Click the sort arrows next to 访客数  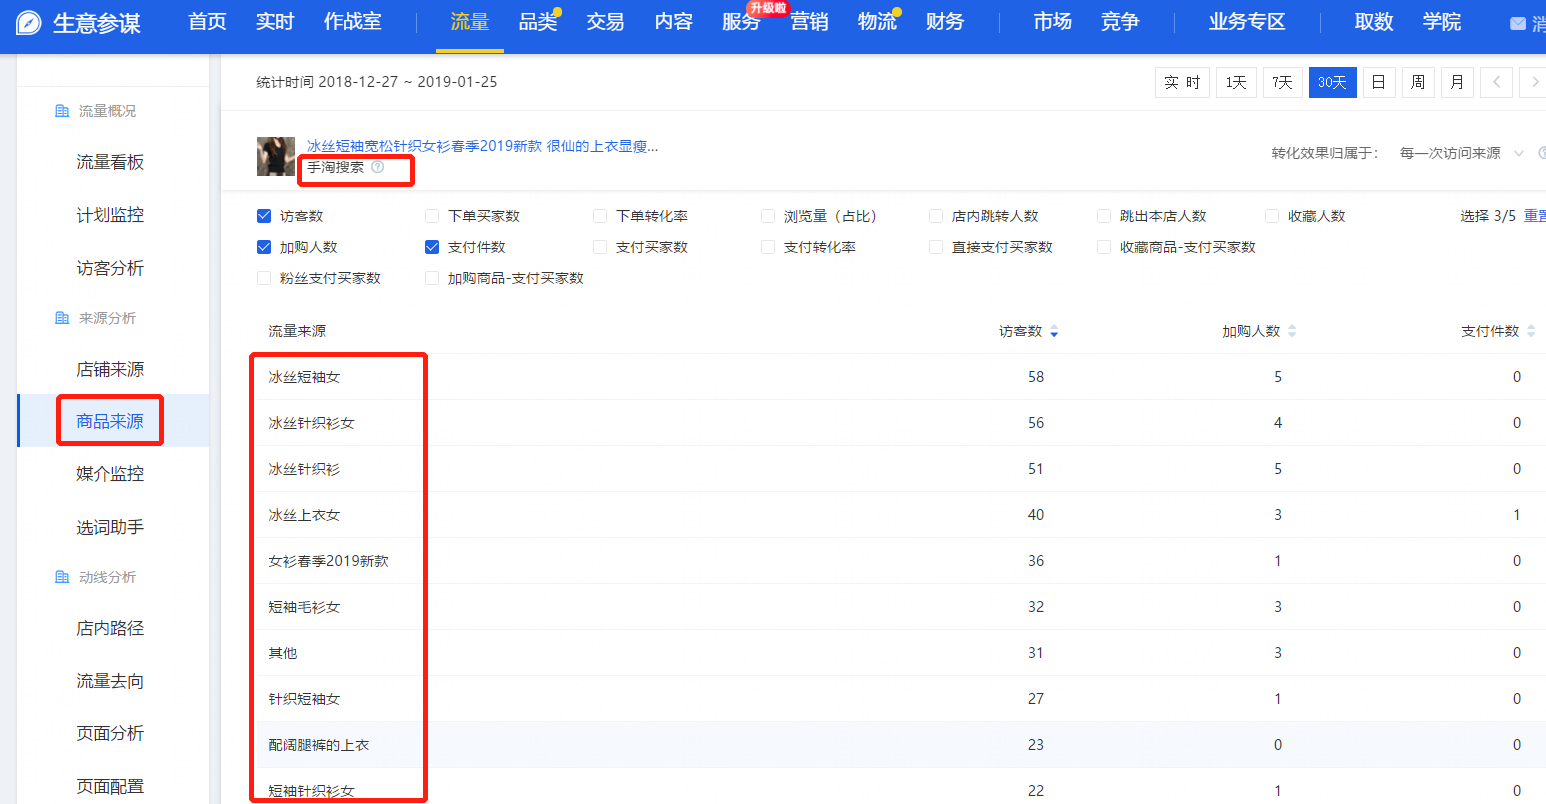(1054, 332)
